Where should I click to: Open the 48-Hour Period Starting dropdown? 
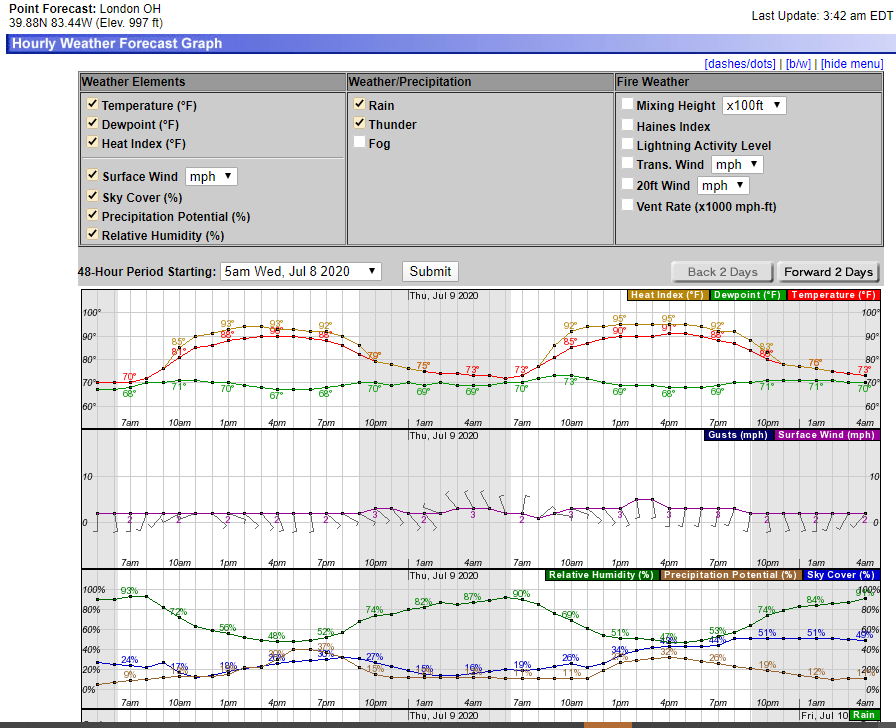click(x=302, y=271)
